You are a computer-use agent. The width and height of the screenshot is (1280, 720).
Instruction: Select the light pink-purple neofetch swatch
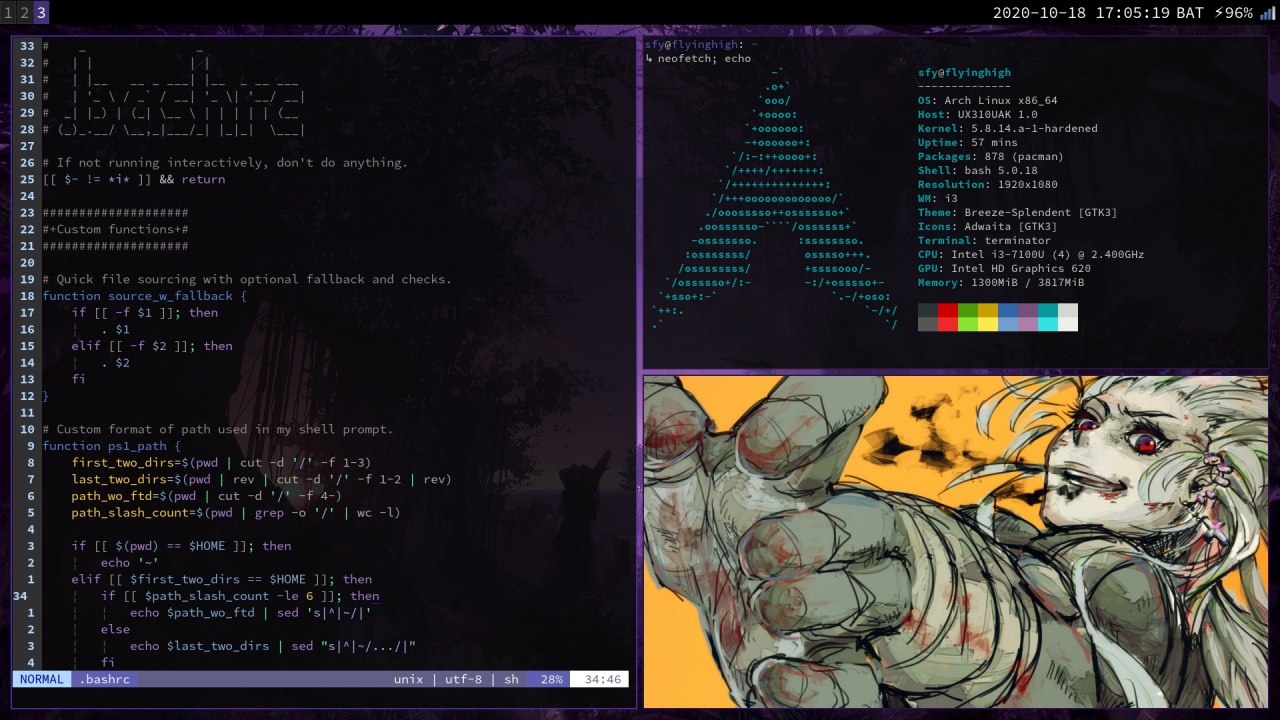point(1028,324)
